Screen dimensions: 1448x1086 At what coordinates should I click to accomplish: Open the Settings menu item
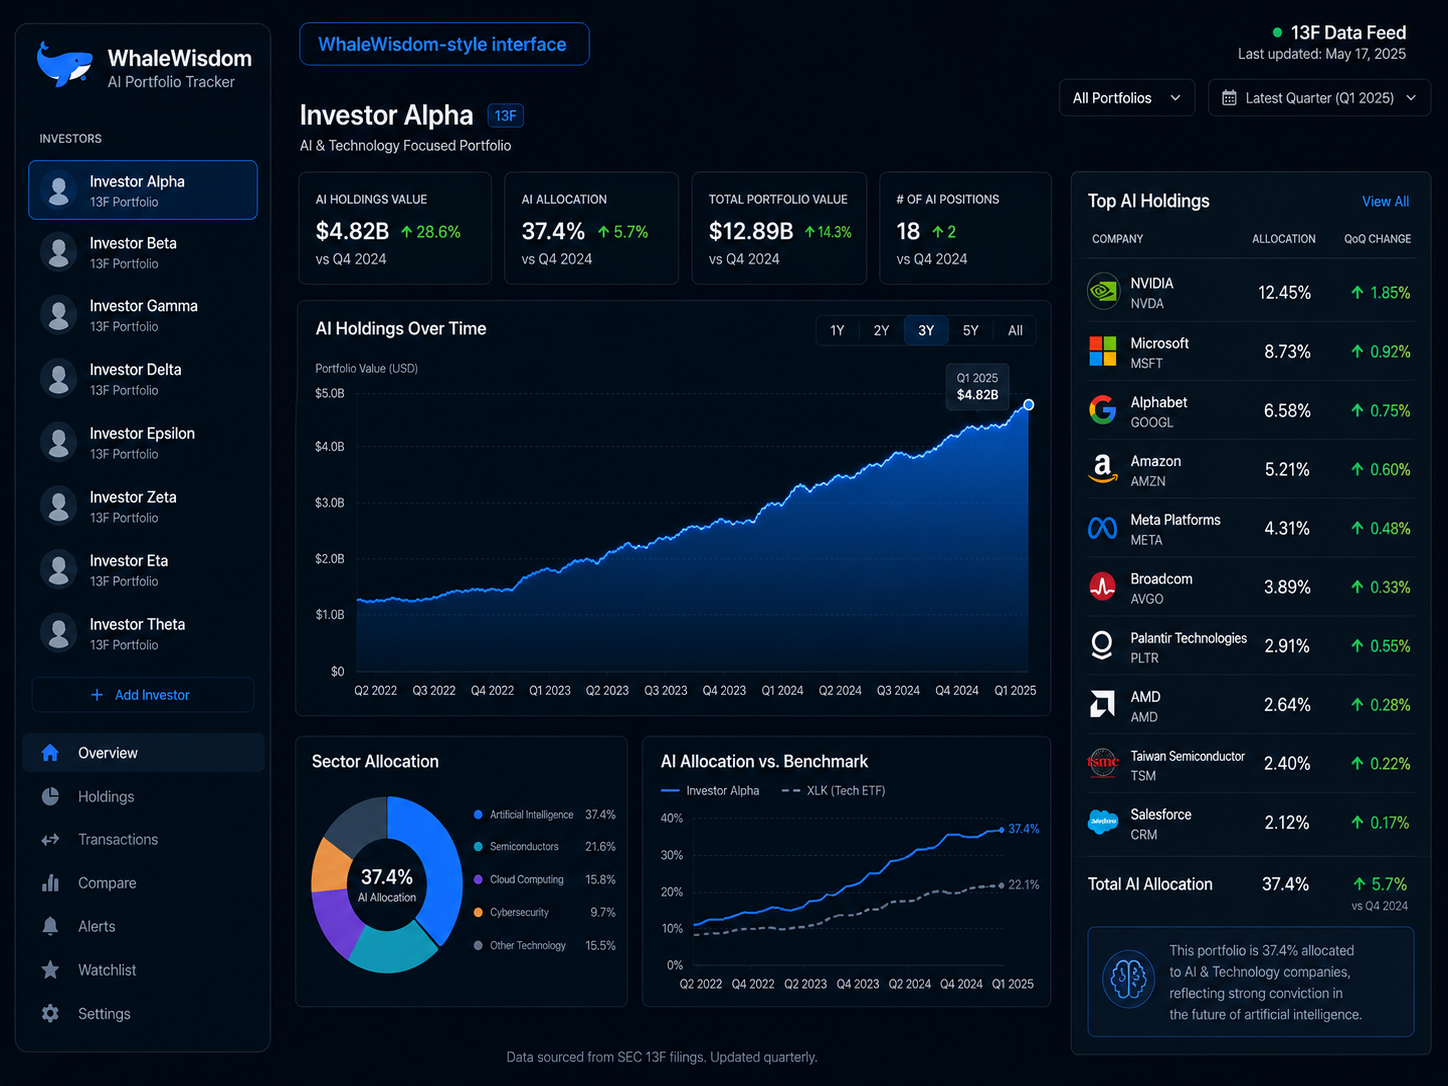144,1013
